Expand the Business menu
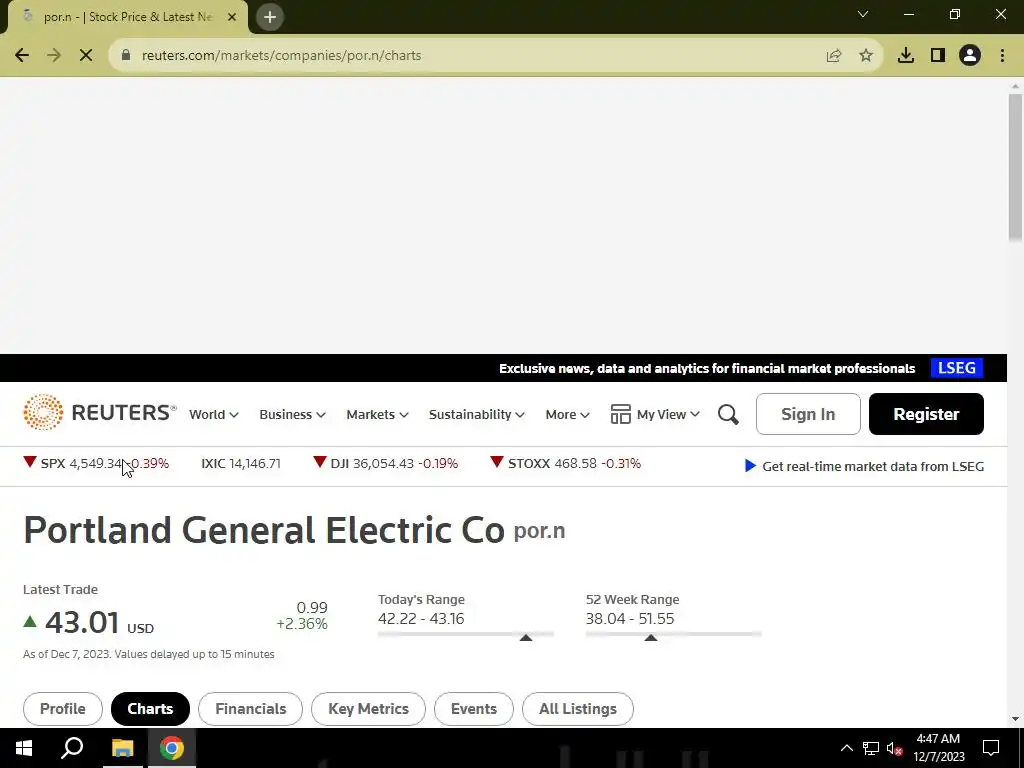 [292, 415]
